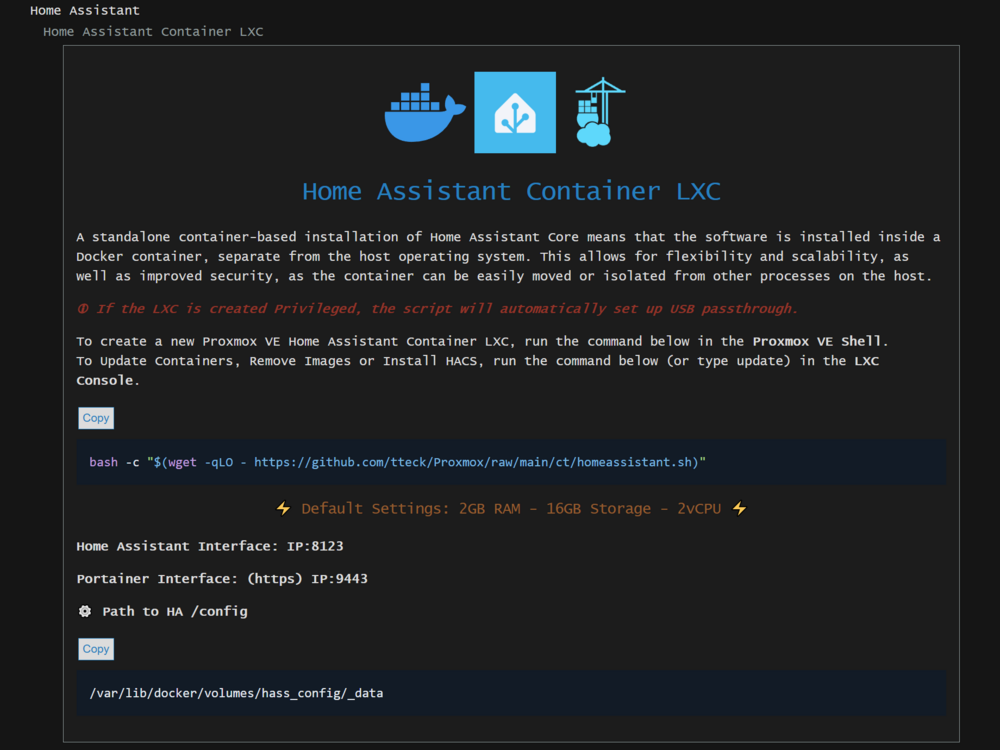
Task: Click the Portainer crane logo
Action: click(599, 113)
